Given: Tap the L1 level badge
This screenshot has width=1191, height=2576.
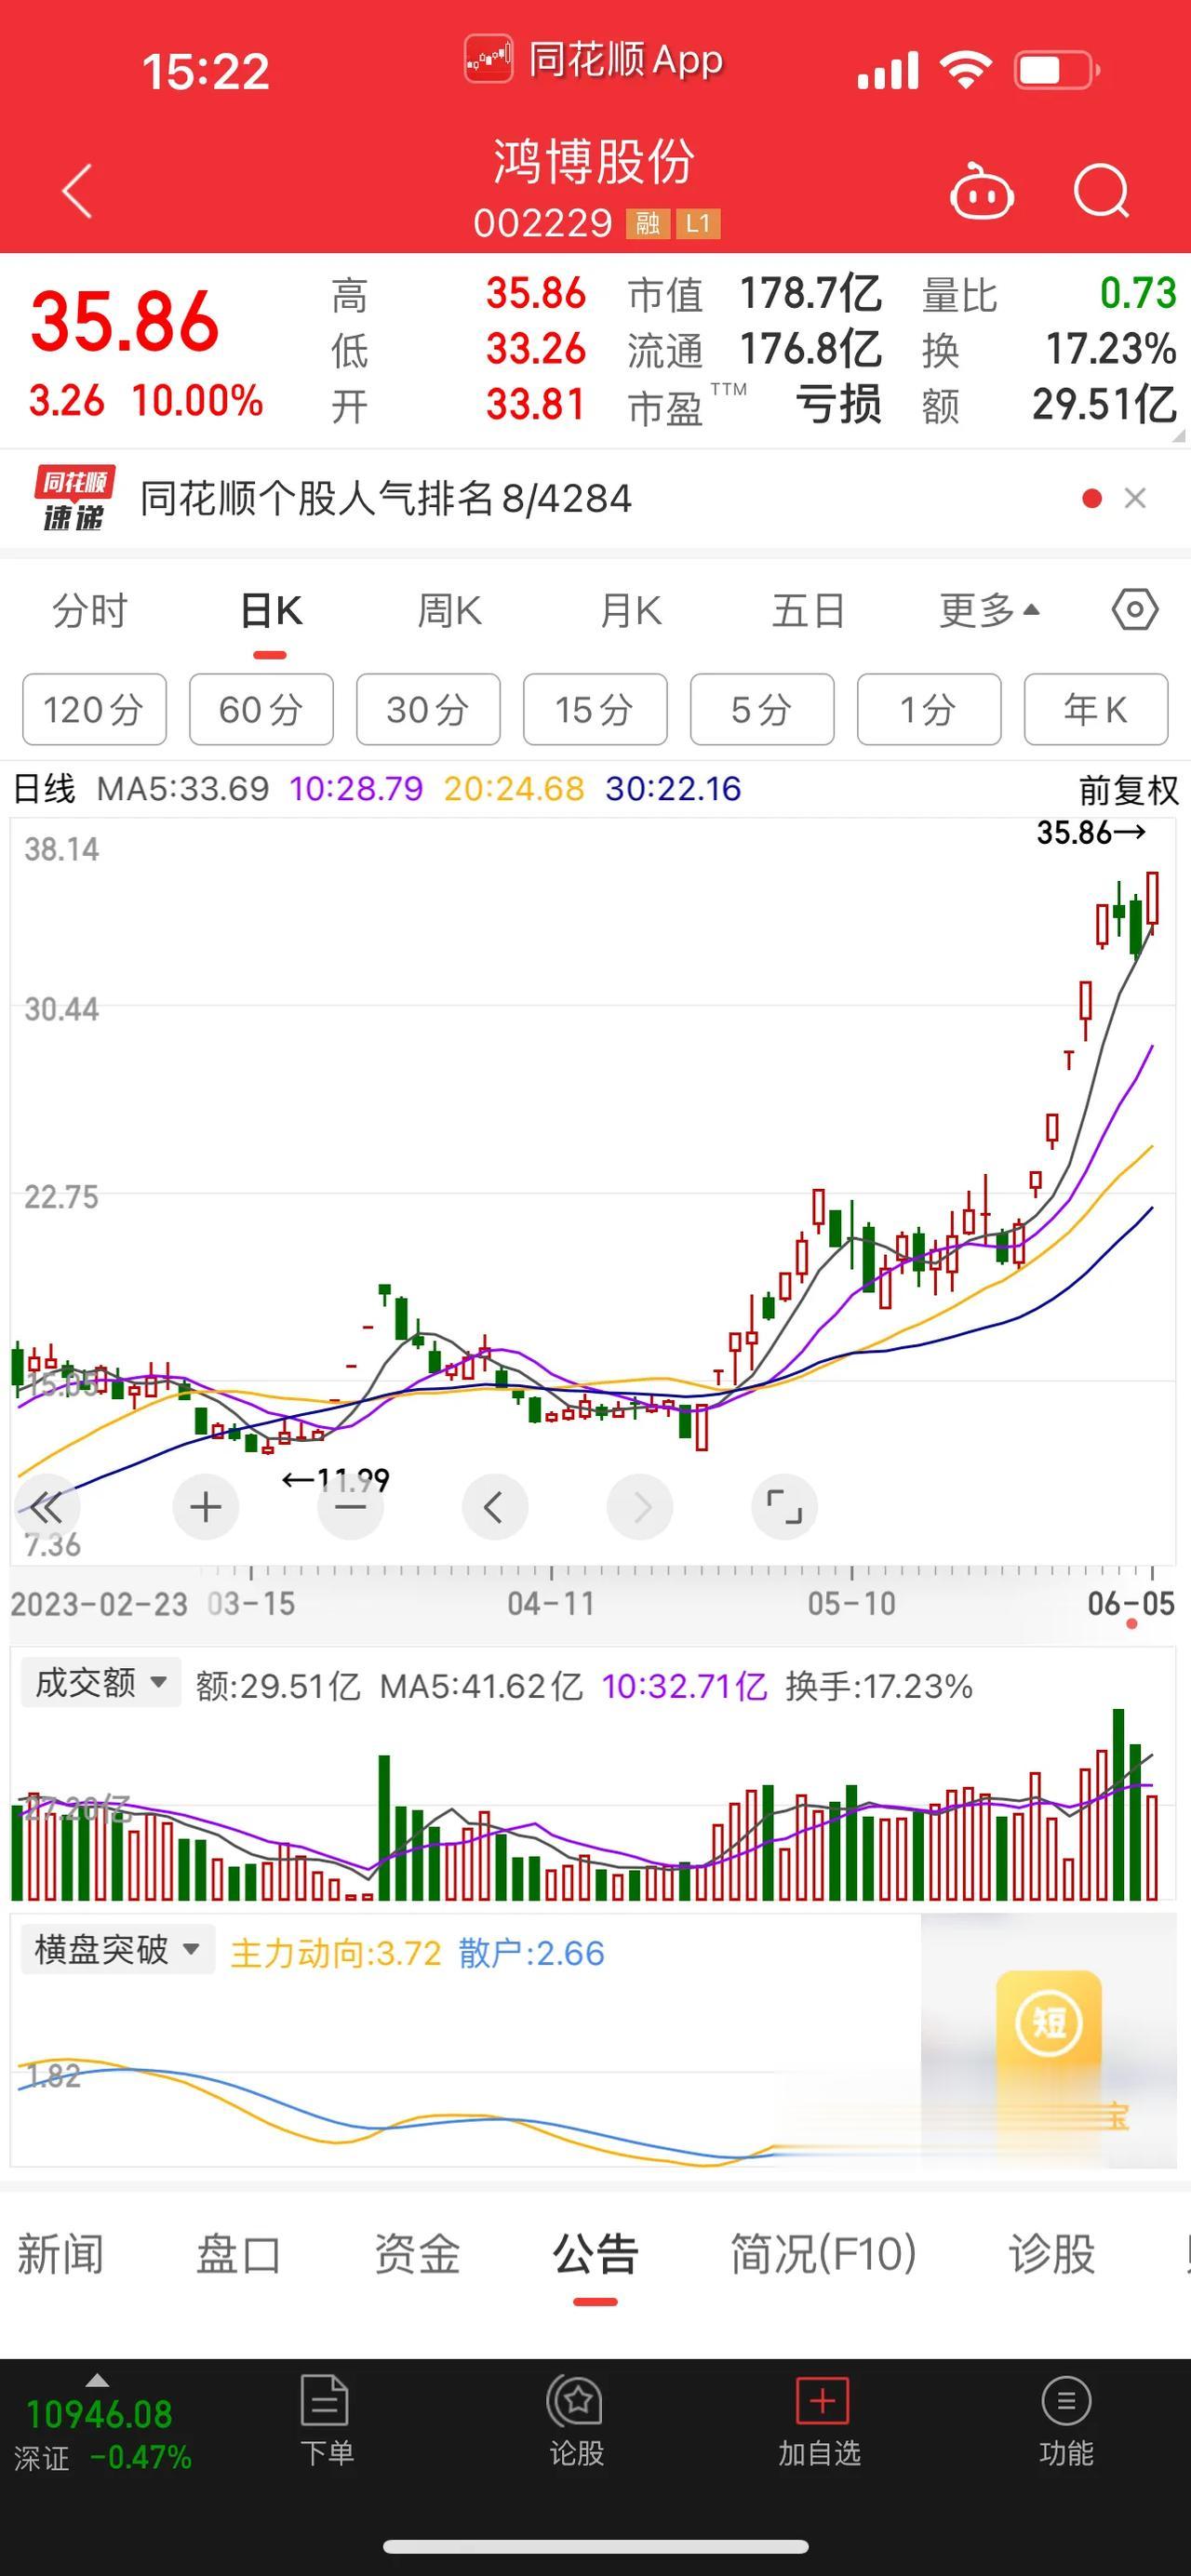Looking at the screenshot, I should coord(698,223).
